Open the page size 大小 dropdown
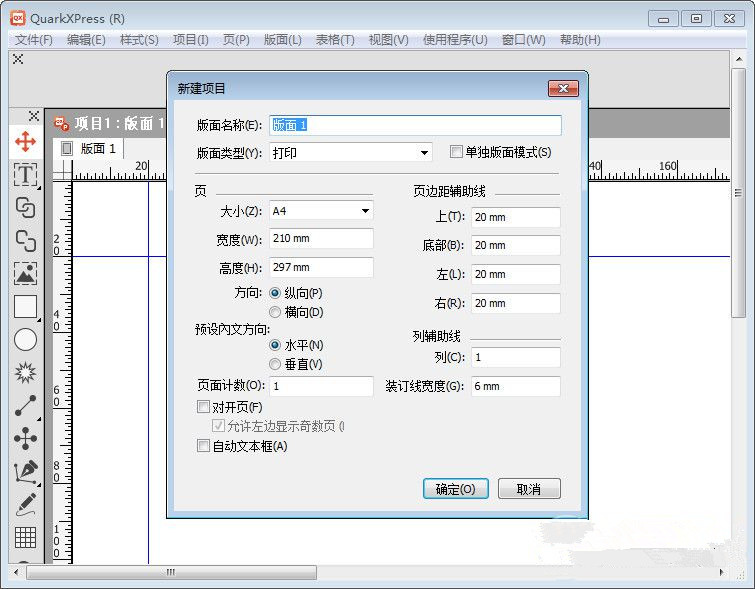 [x=321, y=210]
